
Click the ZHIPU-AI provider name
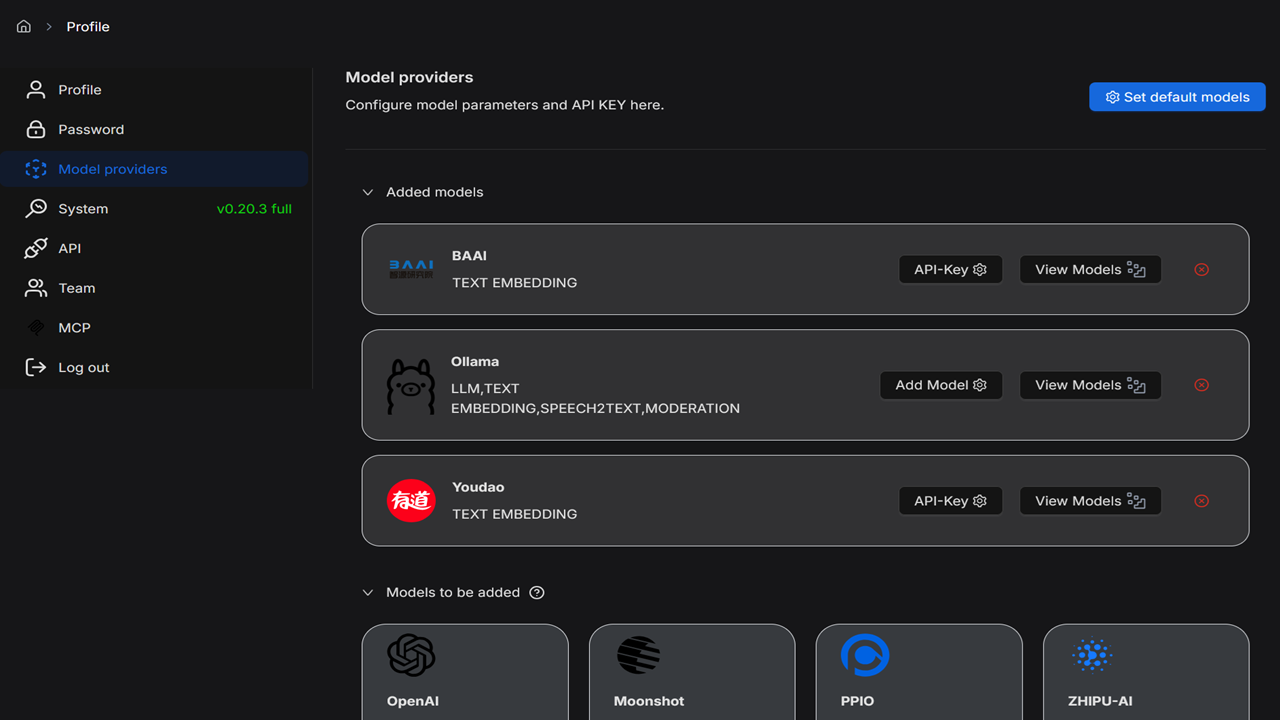pos(1100,701)
